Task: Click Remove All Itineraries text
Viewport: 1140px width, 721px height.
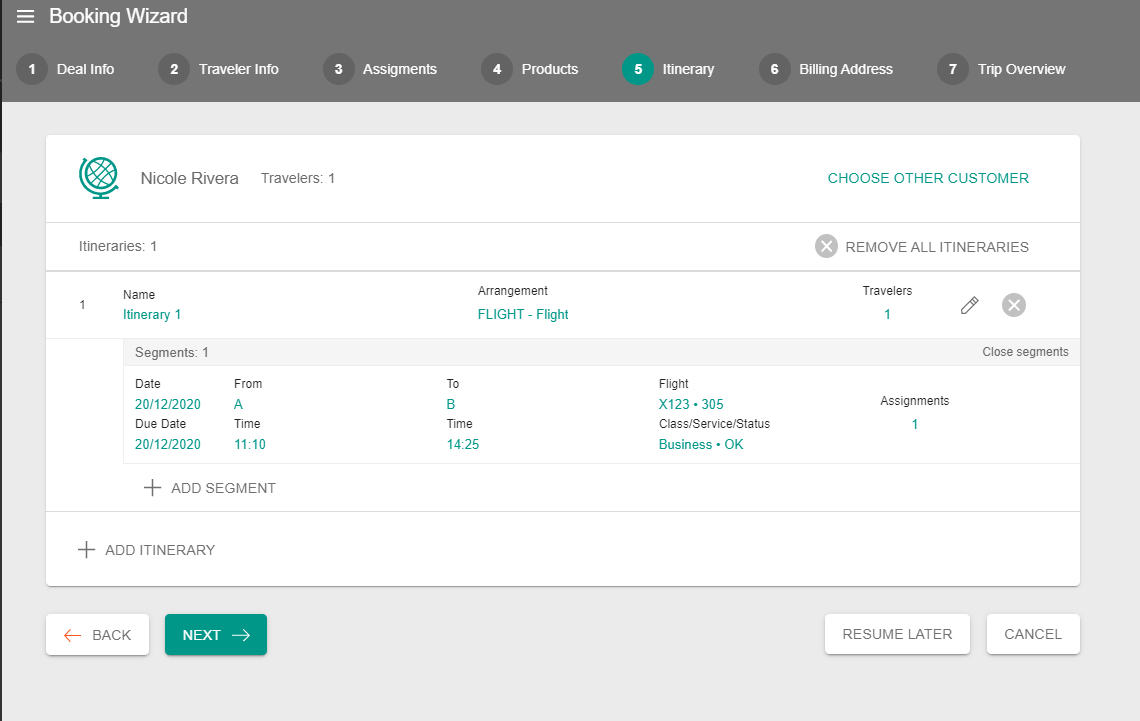Action: coord(936,247)
